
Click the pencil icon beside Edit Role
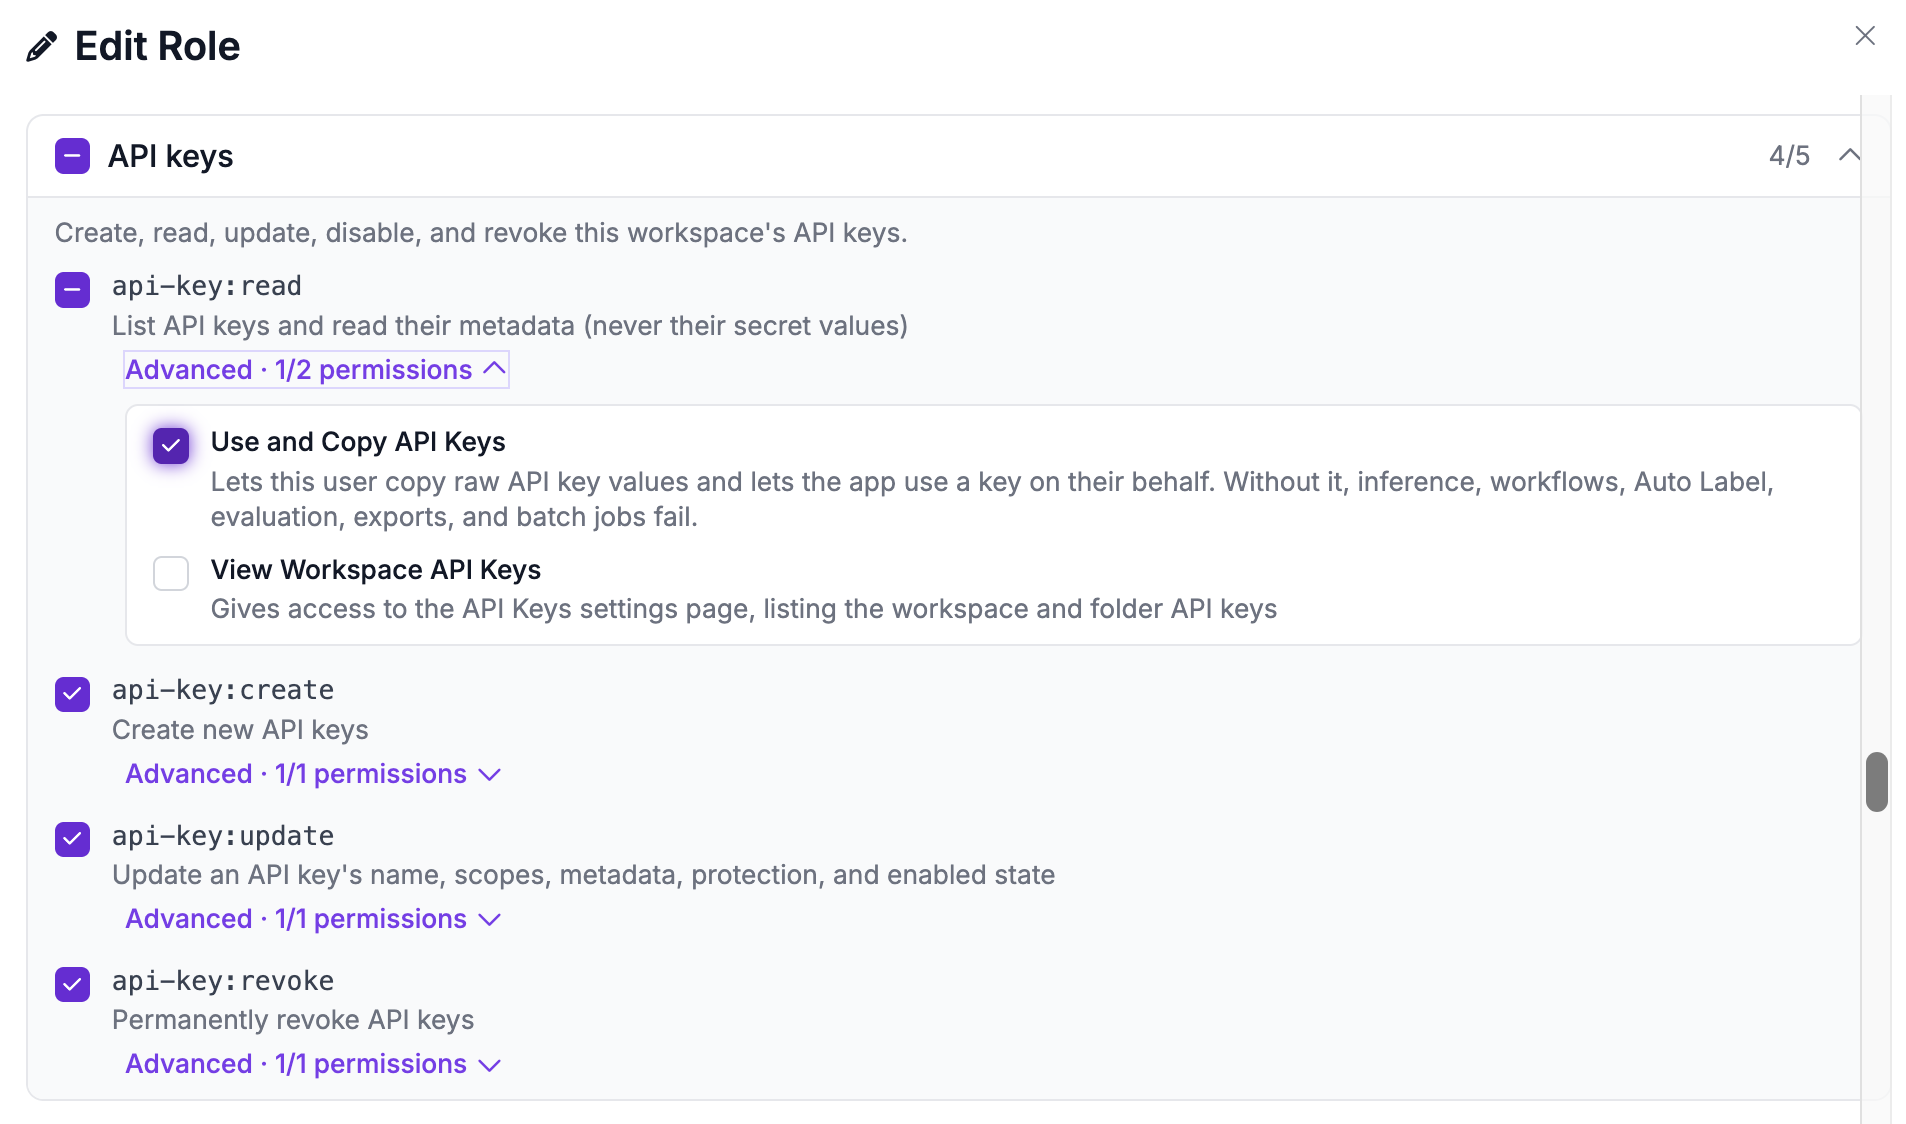(x=42, y=46)
